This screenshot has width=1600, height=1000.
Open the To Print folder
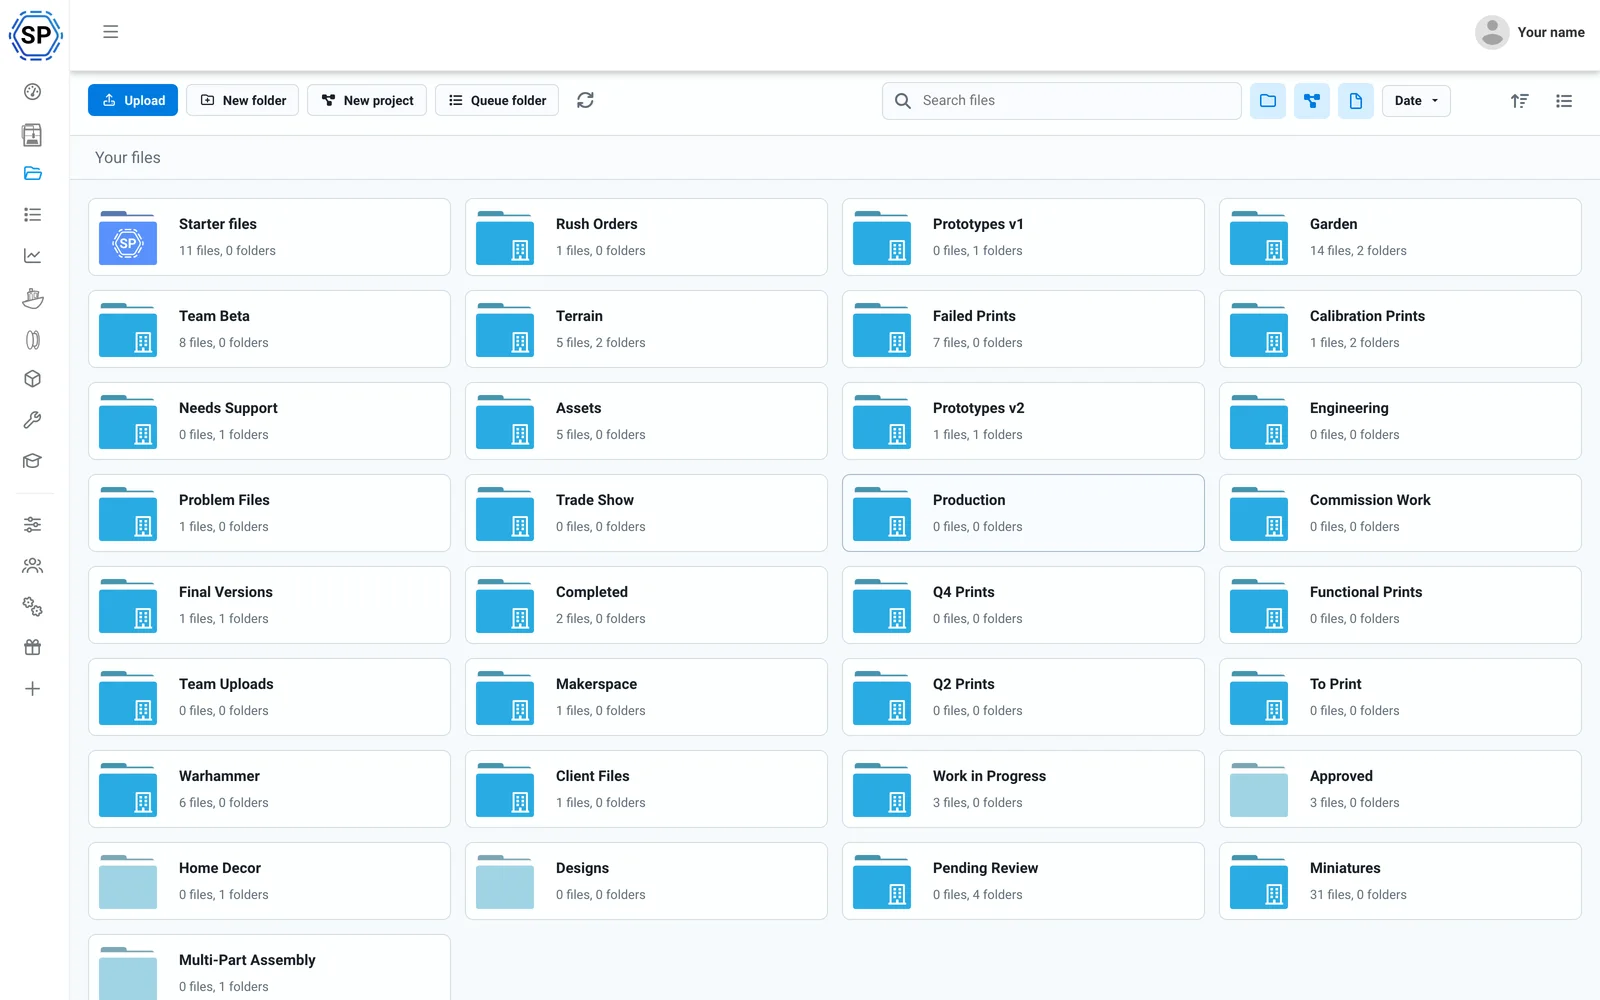point(1400,697)
